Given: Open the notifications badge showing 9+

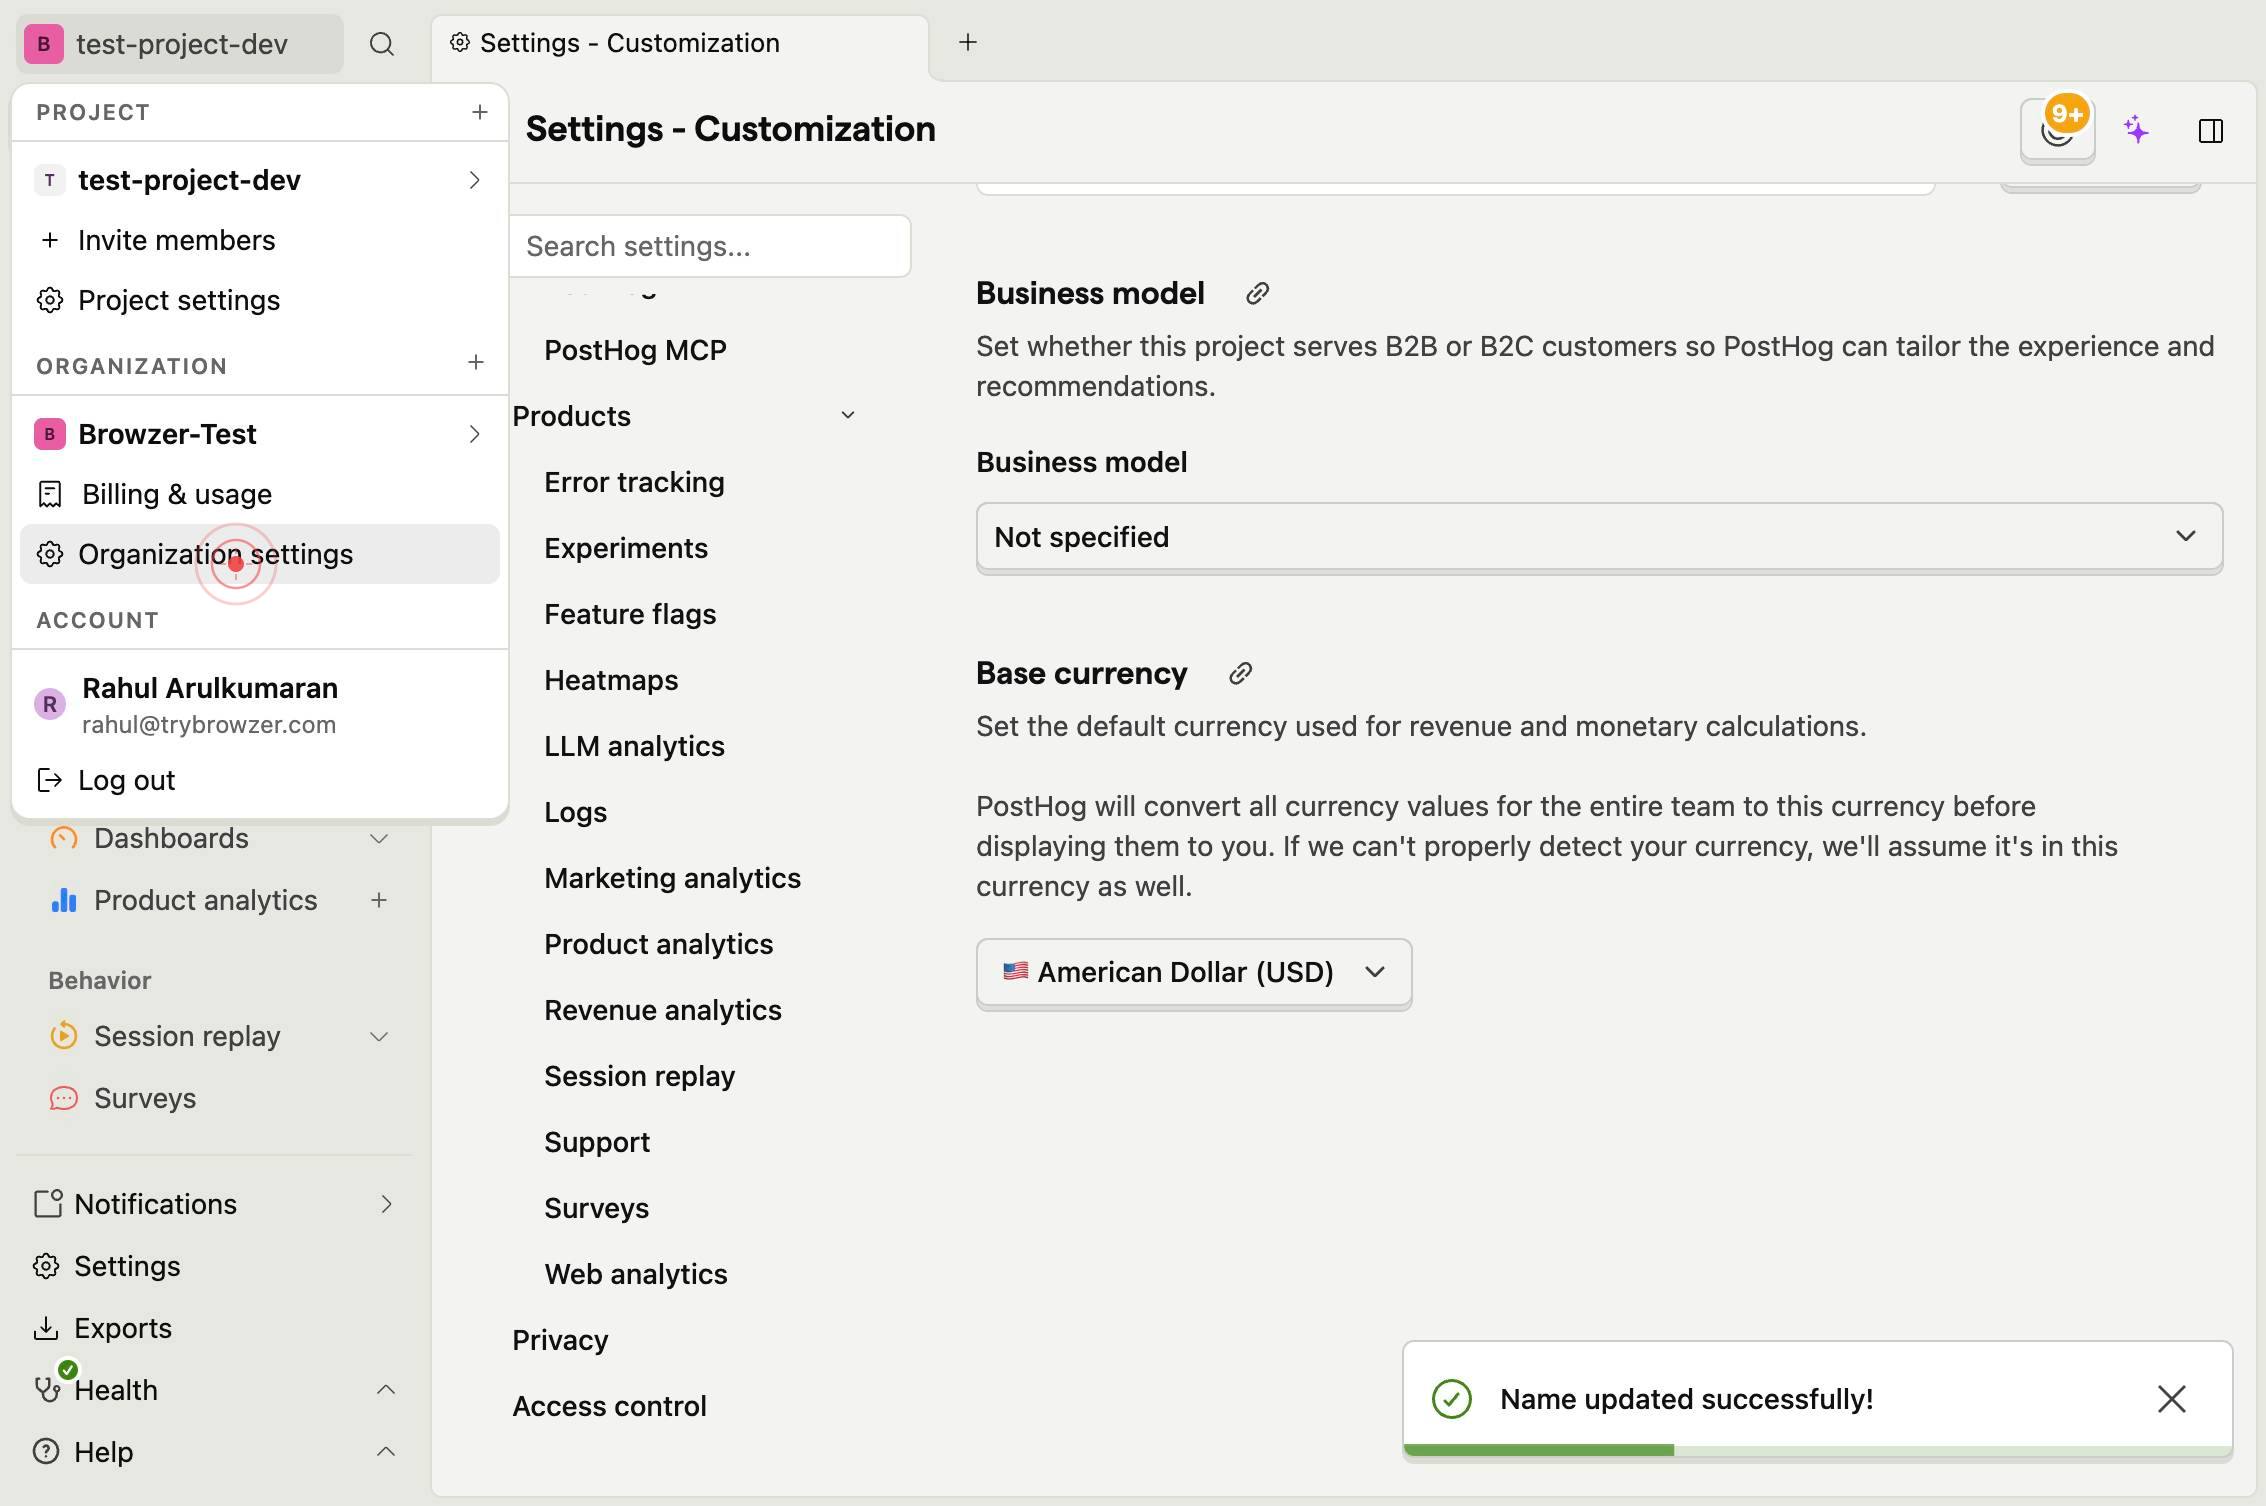Looking at the screenshot, I should click(2057, 130).
